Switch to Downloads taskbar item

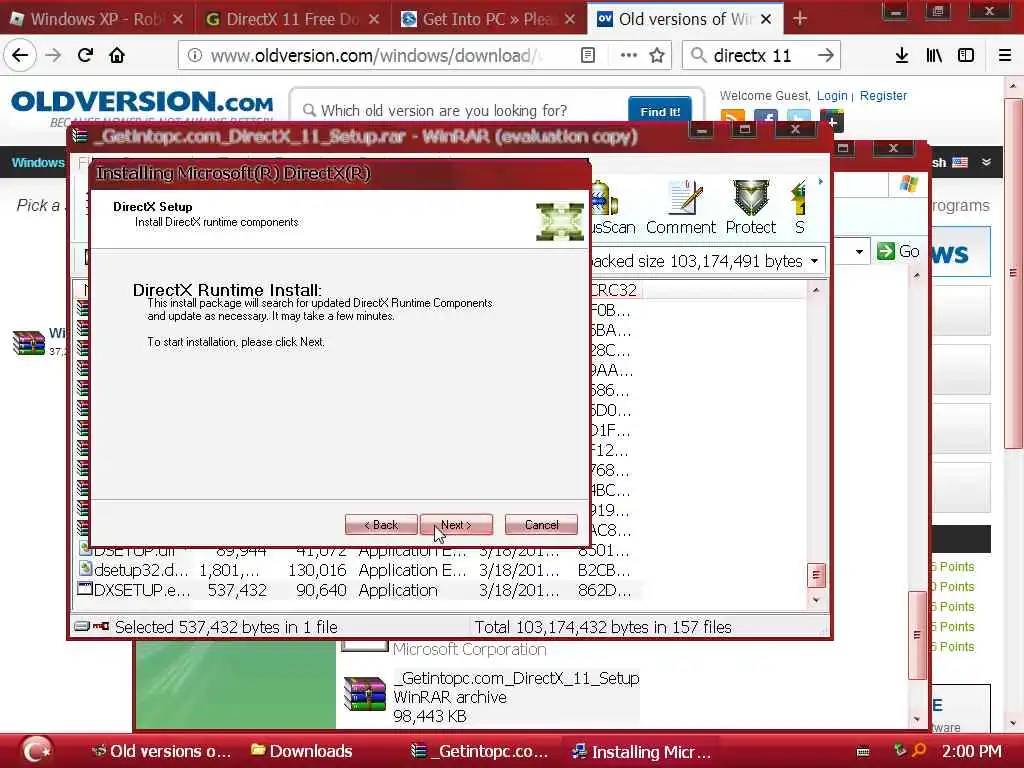click(x=302, y=751)
